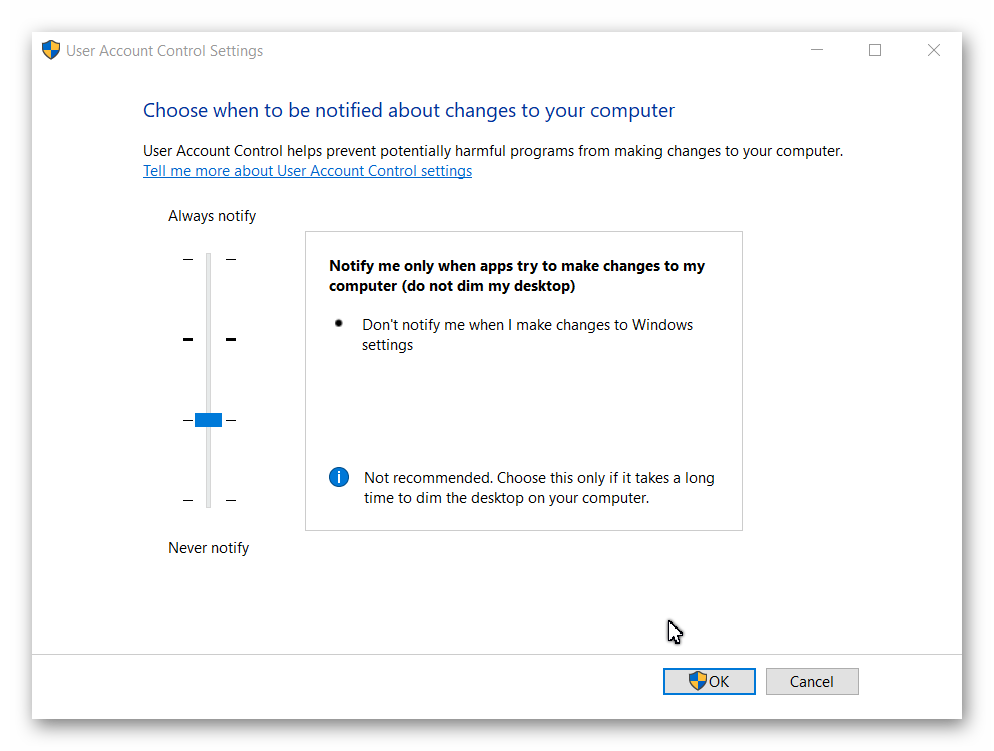
Task: Click the 'Never notify' label
Action: click(209, 548)
